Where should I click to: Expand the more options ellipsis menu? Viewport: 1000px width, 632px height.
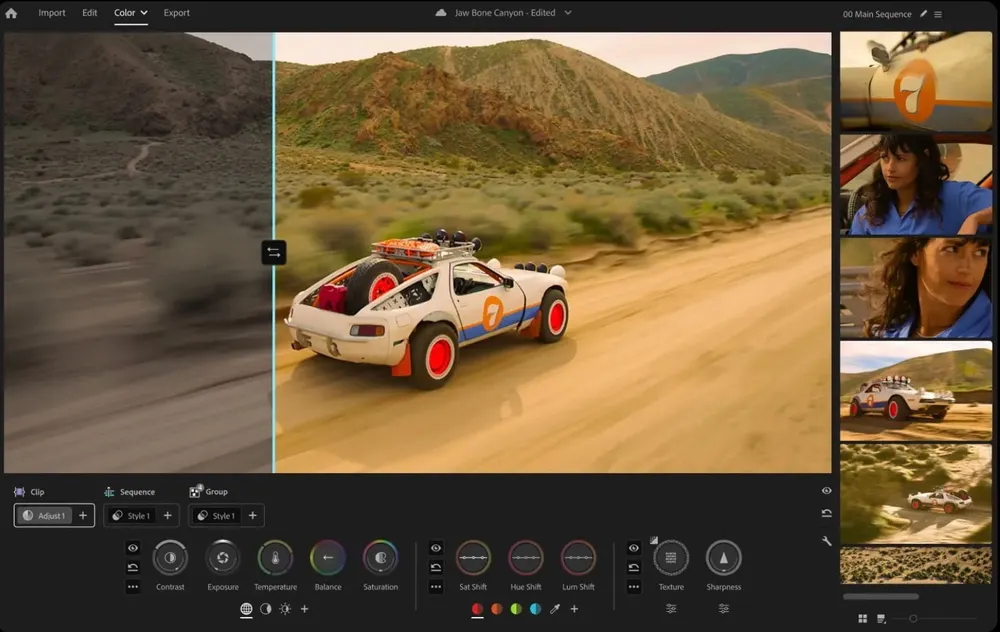pos(133,588)
